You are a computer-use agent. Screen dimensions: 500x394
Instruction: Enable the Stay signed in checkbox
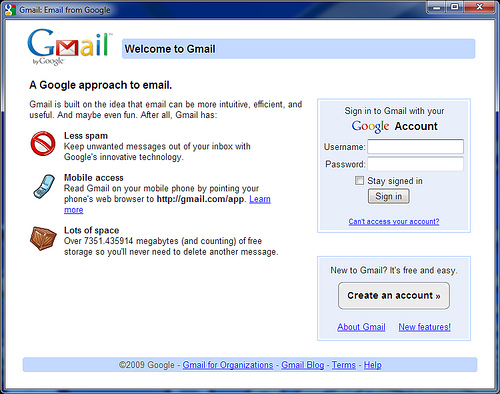pyautogui.click(x=359, y=181)
